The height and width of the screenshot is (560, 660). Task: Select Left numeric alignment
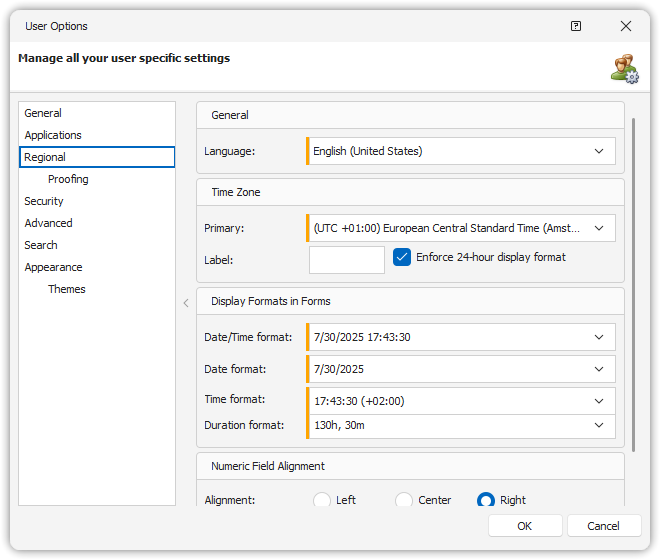pos(322,500)
